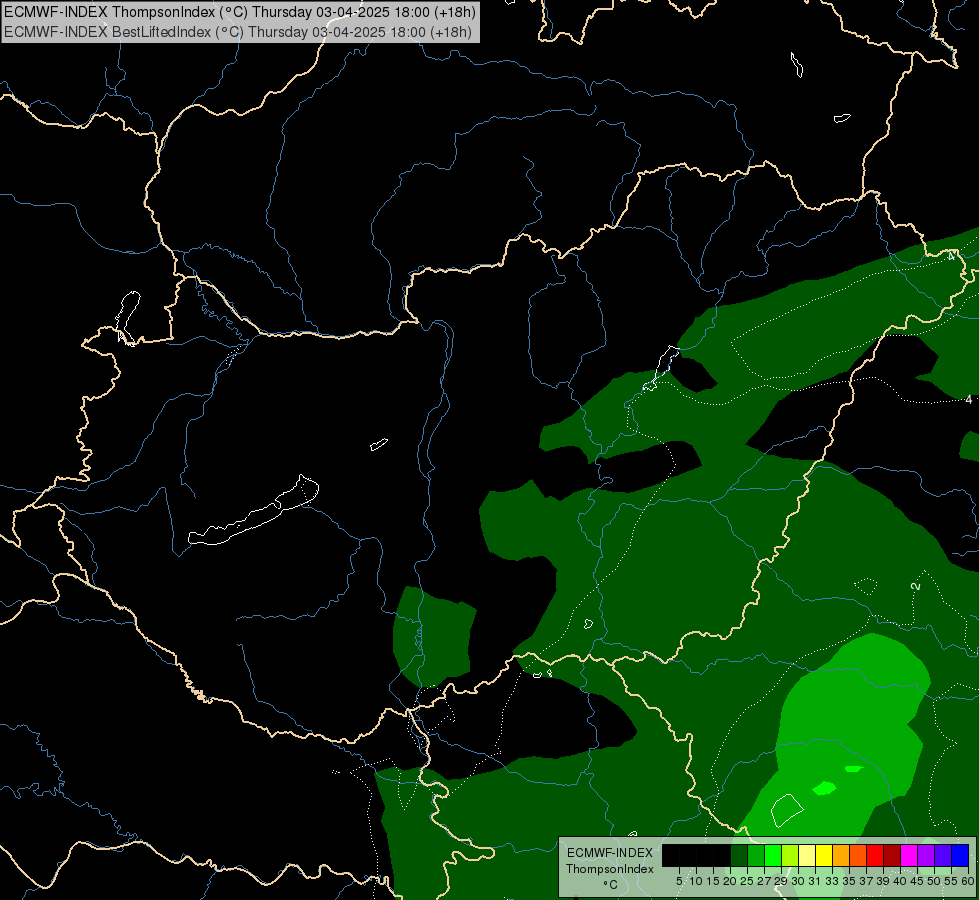The height and width of the screenshot is (900, 979).
Task: Select the BestLiftedIndex title line at top
Action: coord(238,32)
